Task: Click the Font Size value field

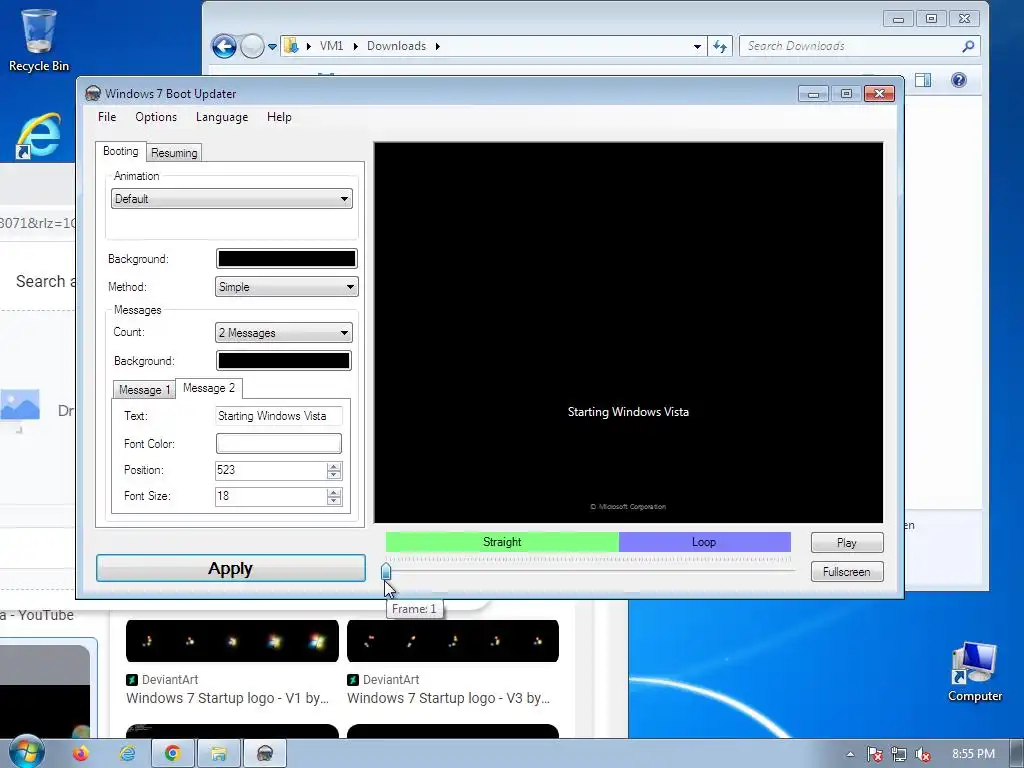Action: pyautogui.click(x=270, y=496)
